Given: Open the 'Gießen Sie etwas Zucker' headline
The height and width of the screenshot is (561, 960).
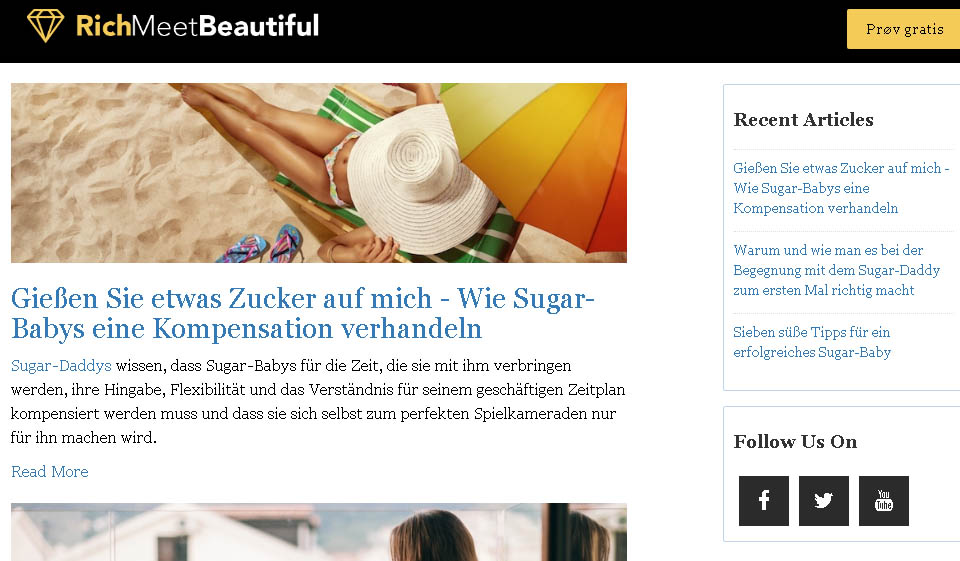Looking at the screenshot, I should point(303,313).
